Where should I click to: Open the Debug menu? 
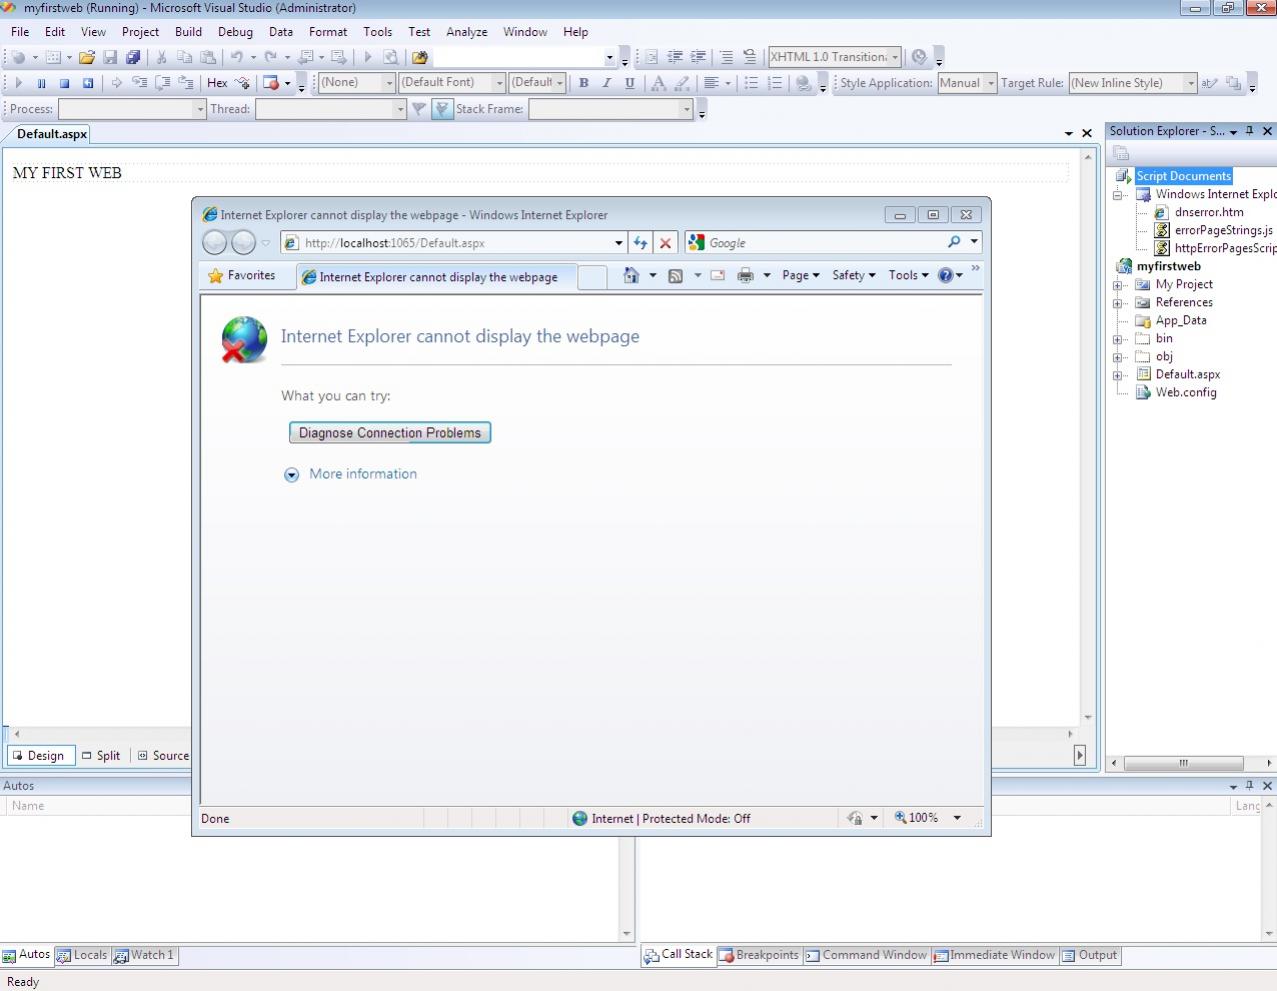pyautogui.click(x=235, y=32)
